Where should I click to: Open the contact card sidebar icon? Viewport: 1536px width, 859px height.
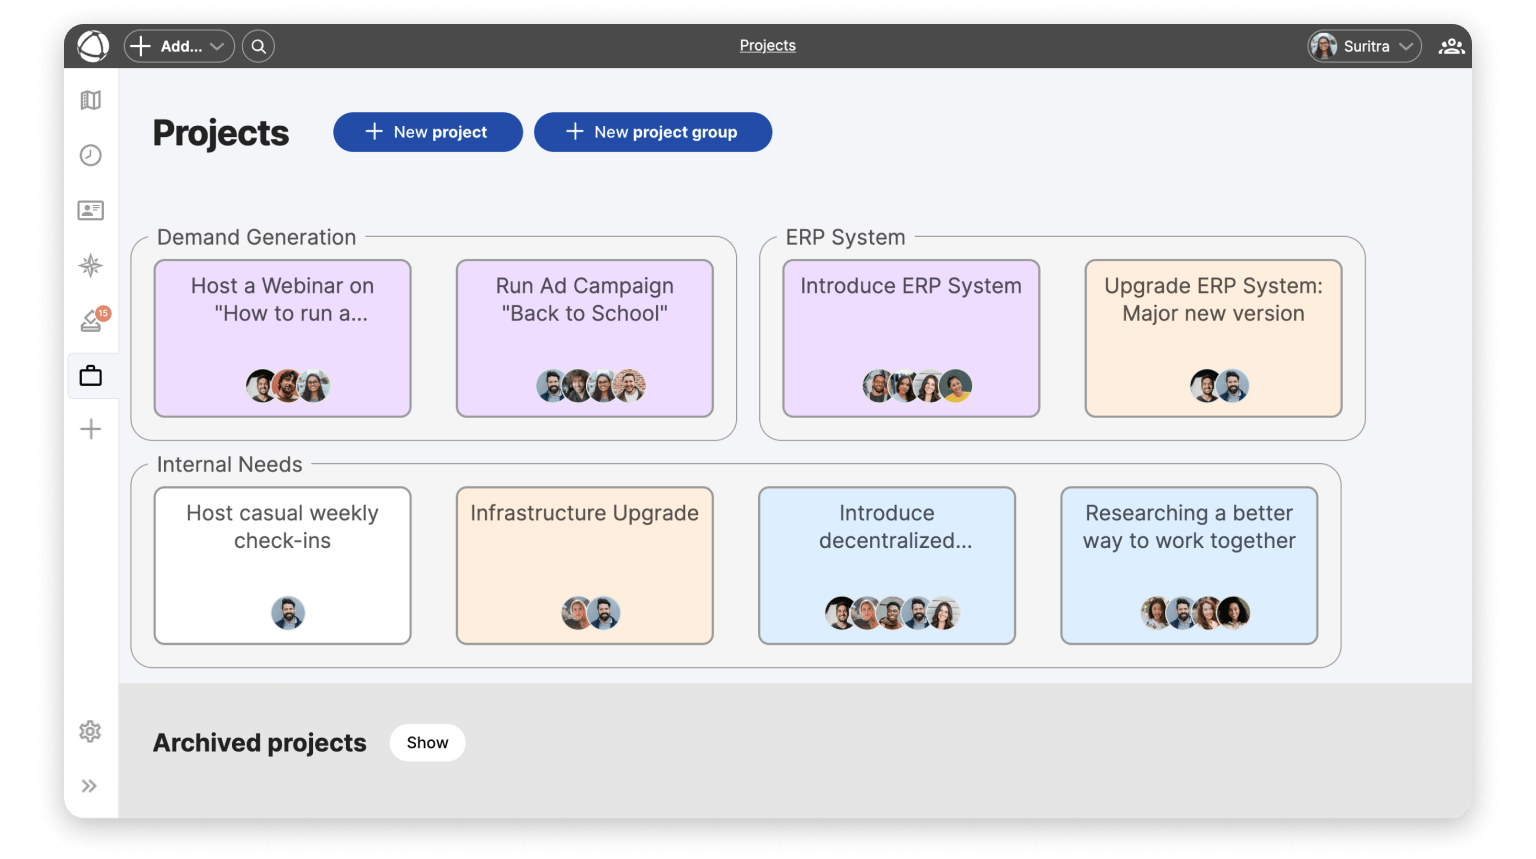pos(91,210)
